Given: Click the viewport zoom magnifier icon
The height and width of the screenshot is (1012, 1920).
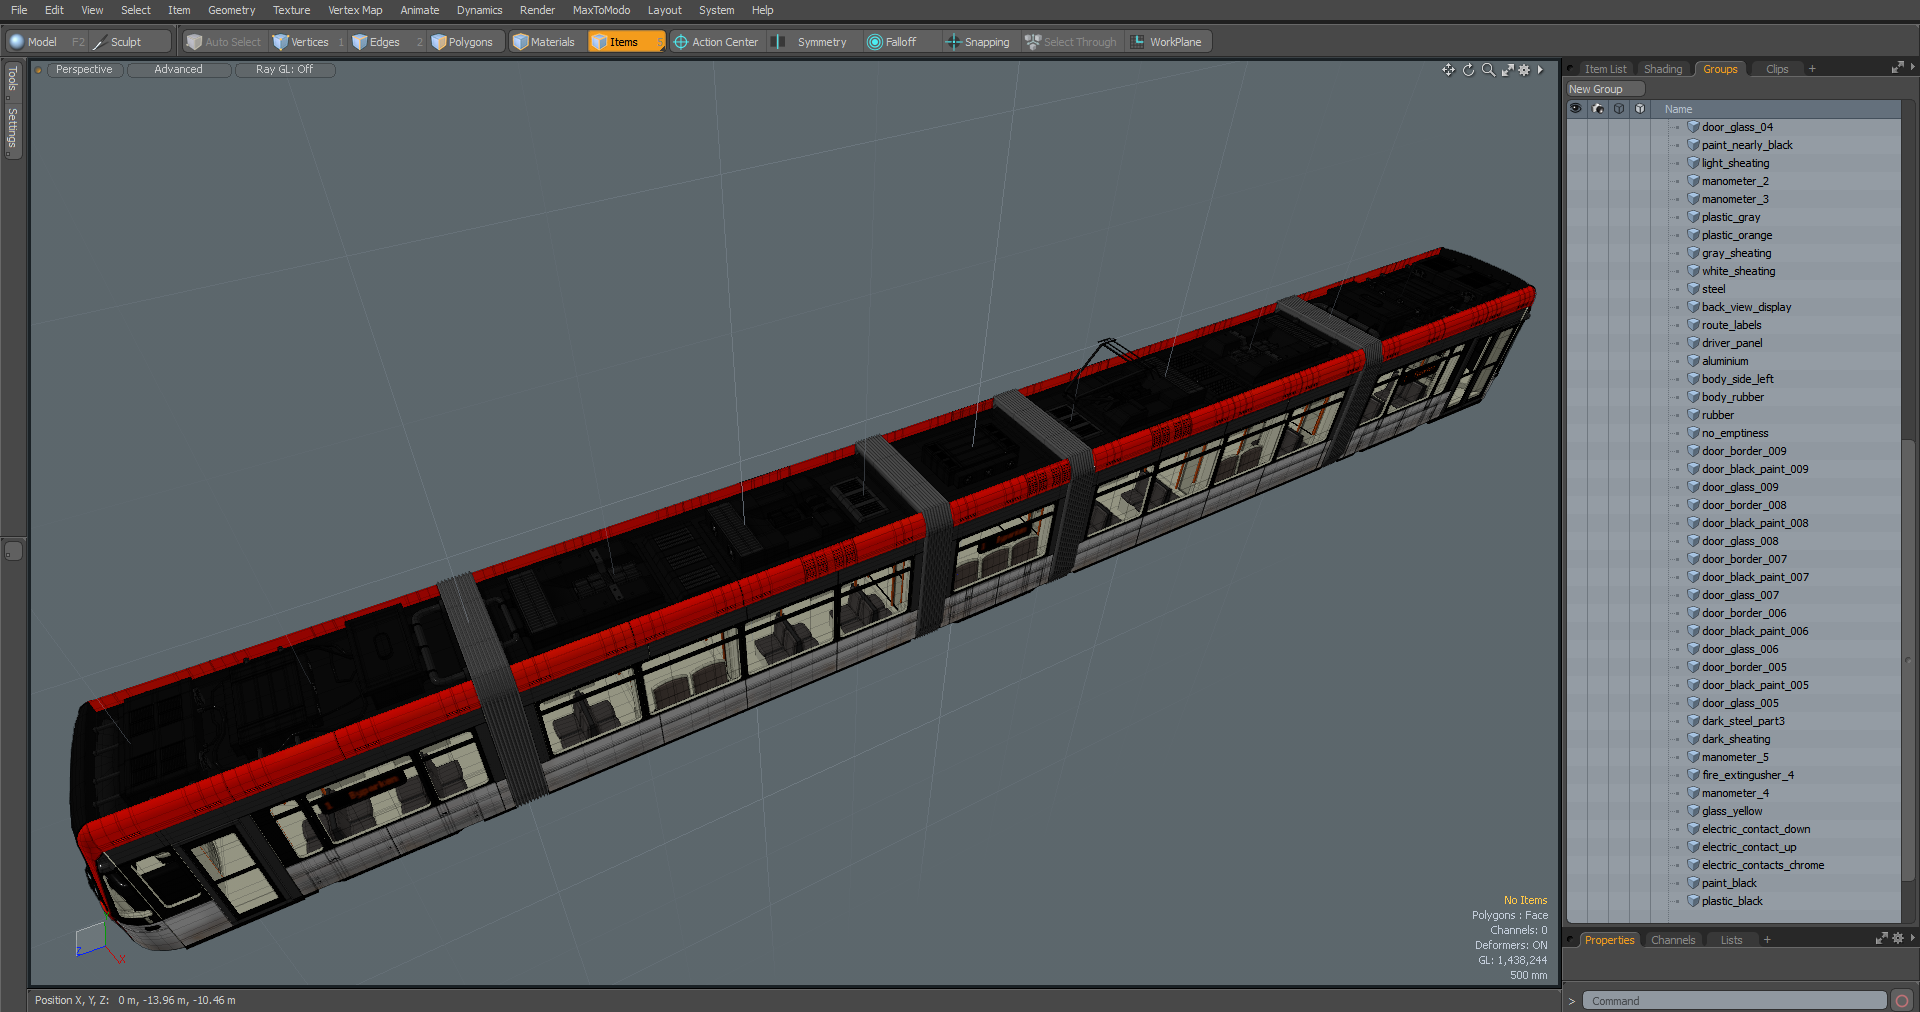Looking at the screenshot, I should [1488, 70].
